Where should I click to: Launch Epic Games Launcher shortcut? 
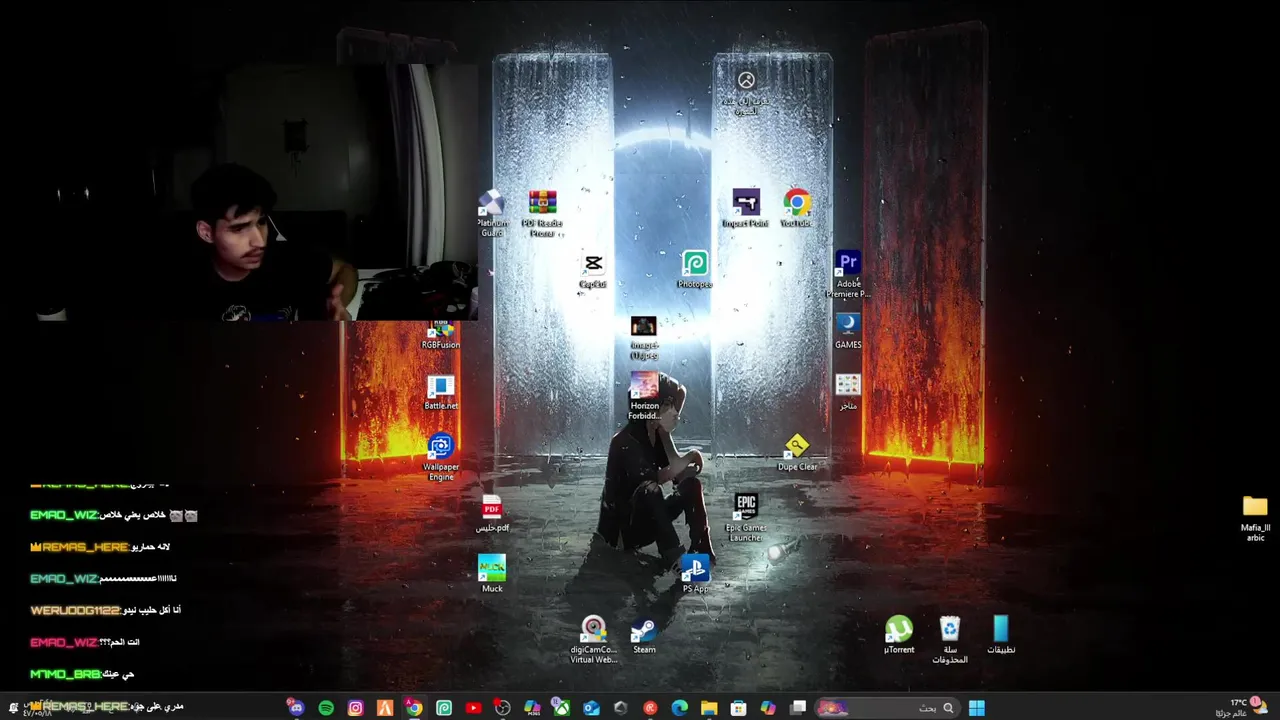point(746,518)
